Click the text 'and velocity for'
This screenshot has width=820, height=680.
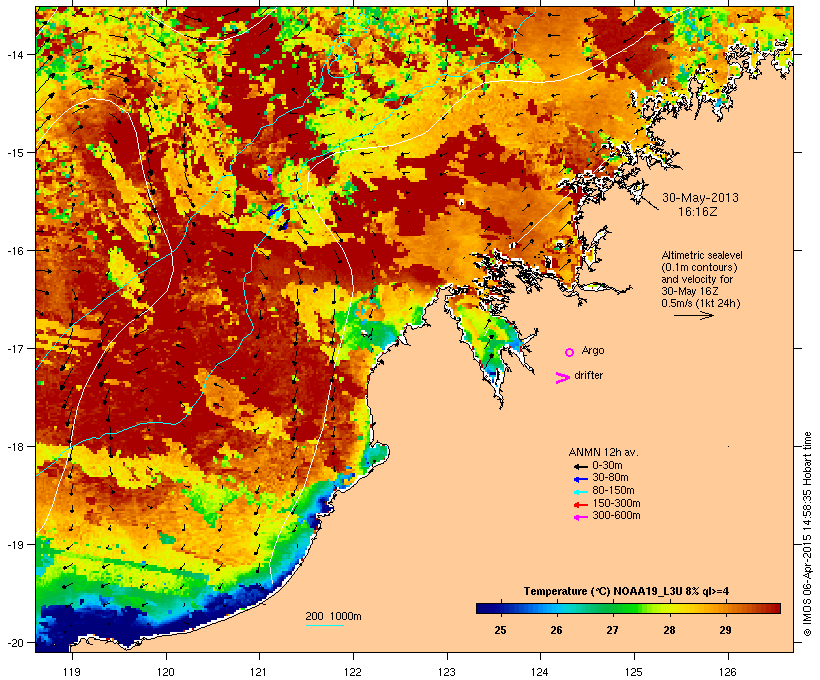[x=697, y=279]
